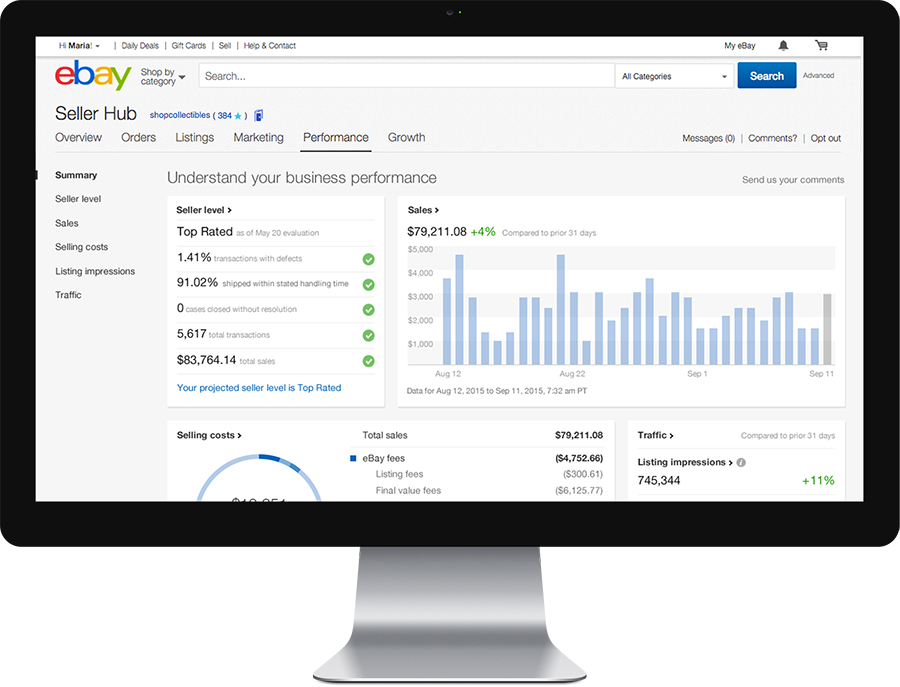Click the info icon beside Listing impressions
The image size is (900, 687).
pos(741,463)
